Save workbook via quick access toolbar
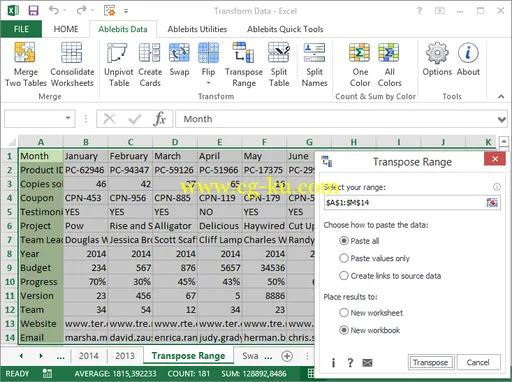 pos(33,11)
